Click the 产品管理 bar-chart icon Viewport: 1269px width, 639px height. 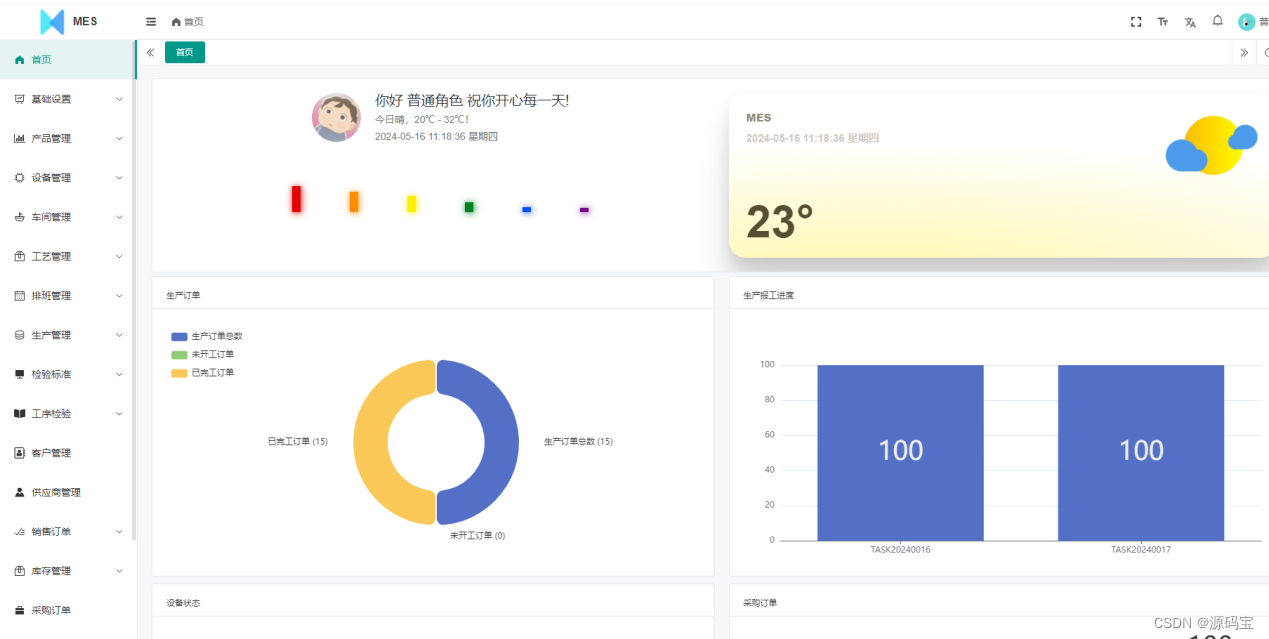20,138
